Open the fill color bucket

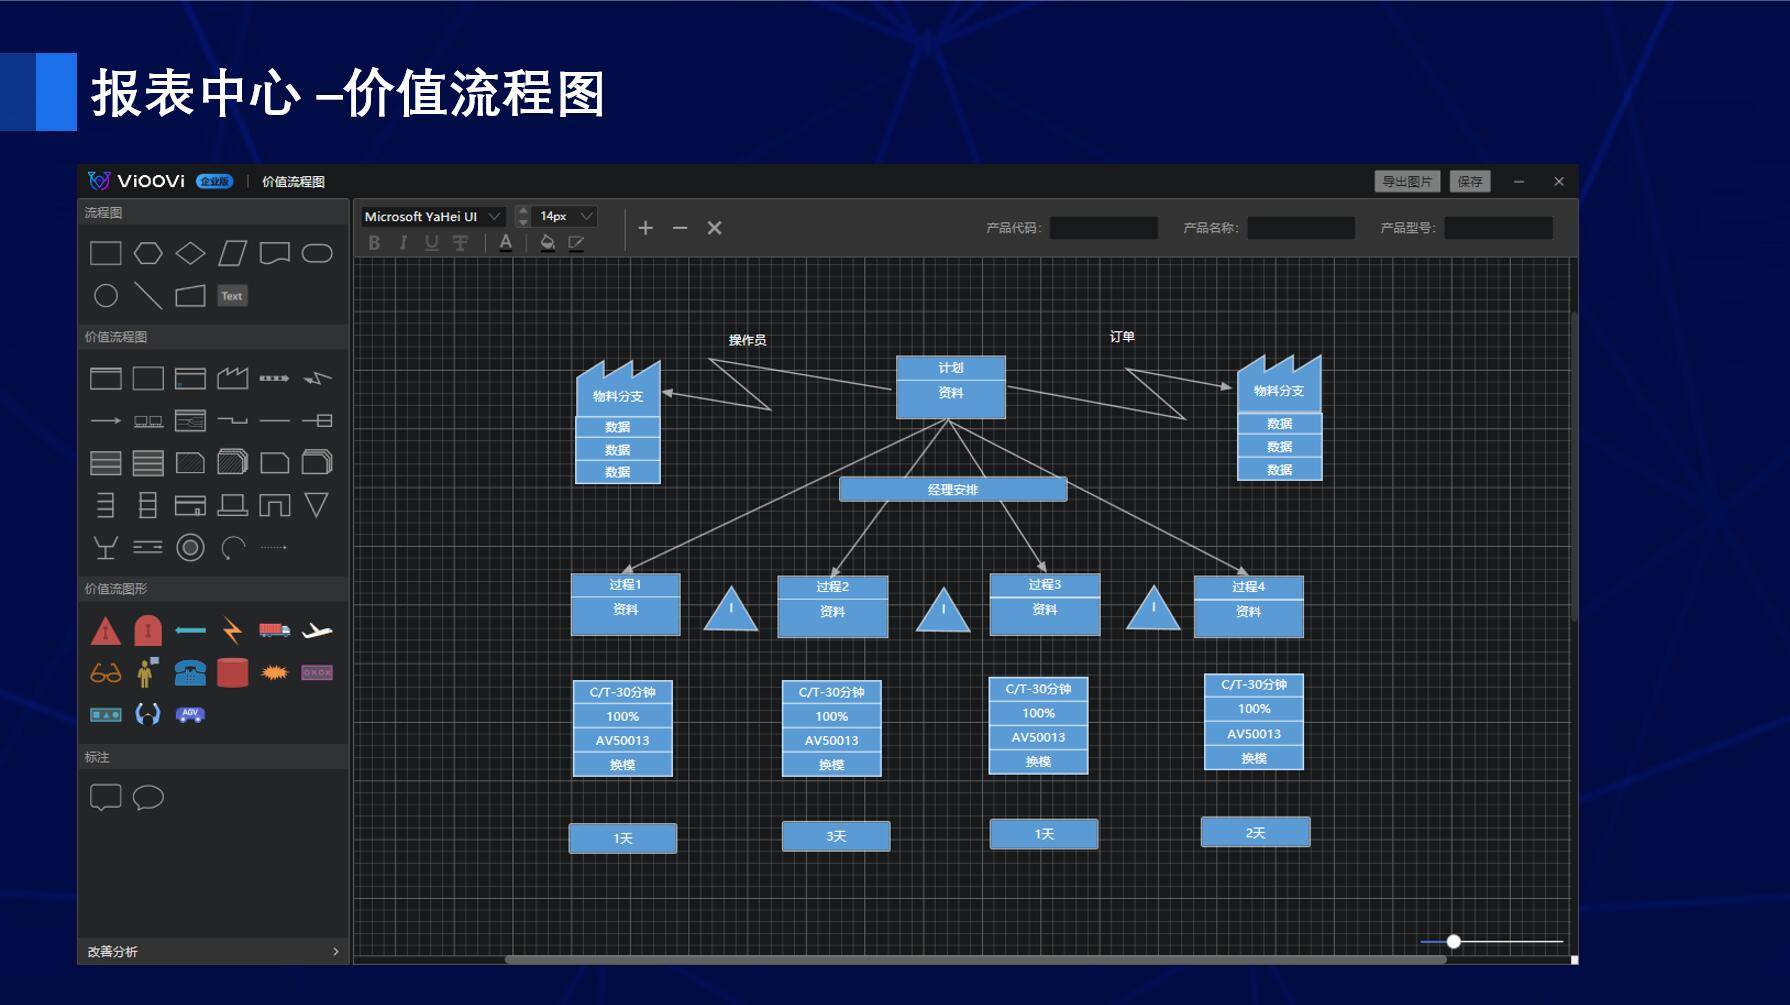[547, 242]
